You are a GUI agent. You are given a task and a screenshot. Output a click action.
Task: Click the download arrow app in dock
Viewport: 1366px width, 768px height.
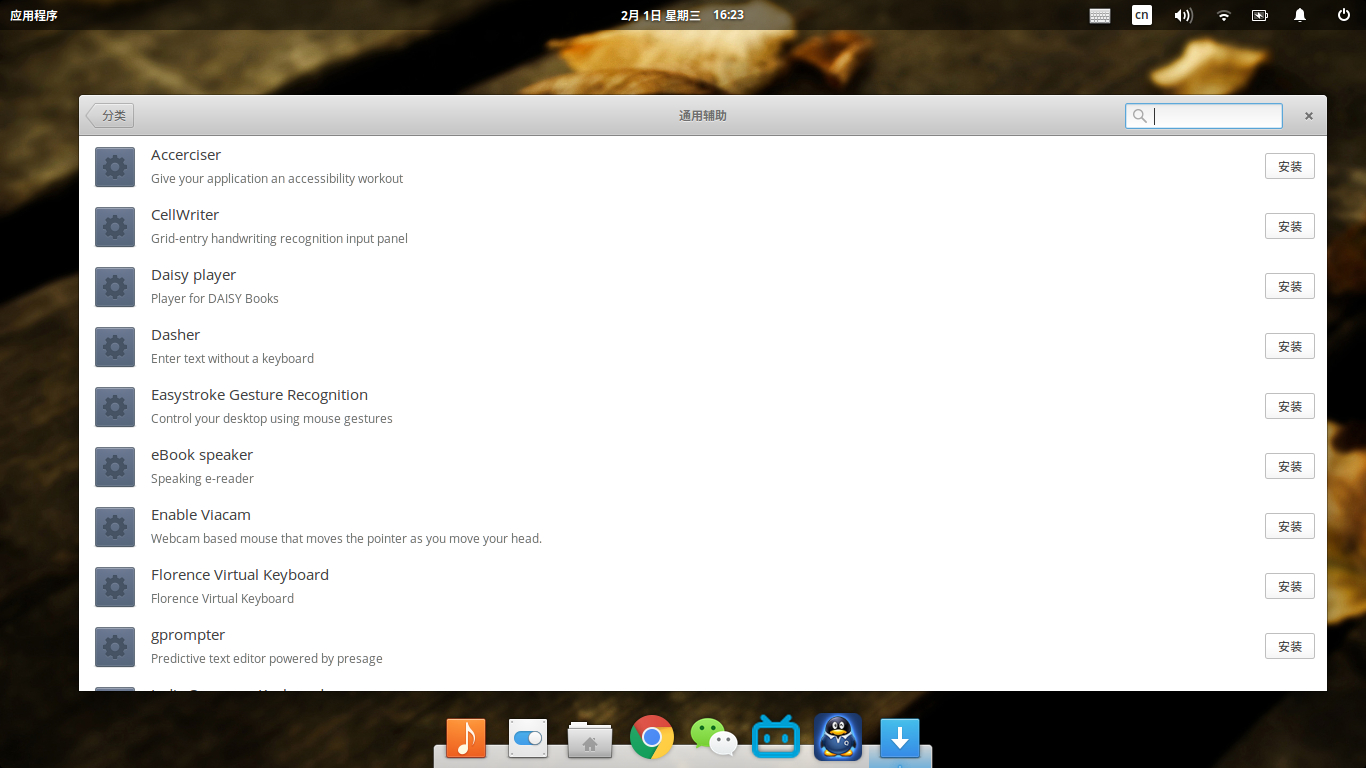pos(900,738)
